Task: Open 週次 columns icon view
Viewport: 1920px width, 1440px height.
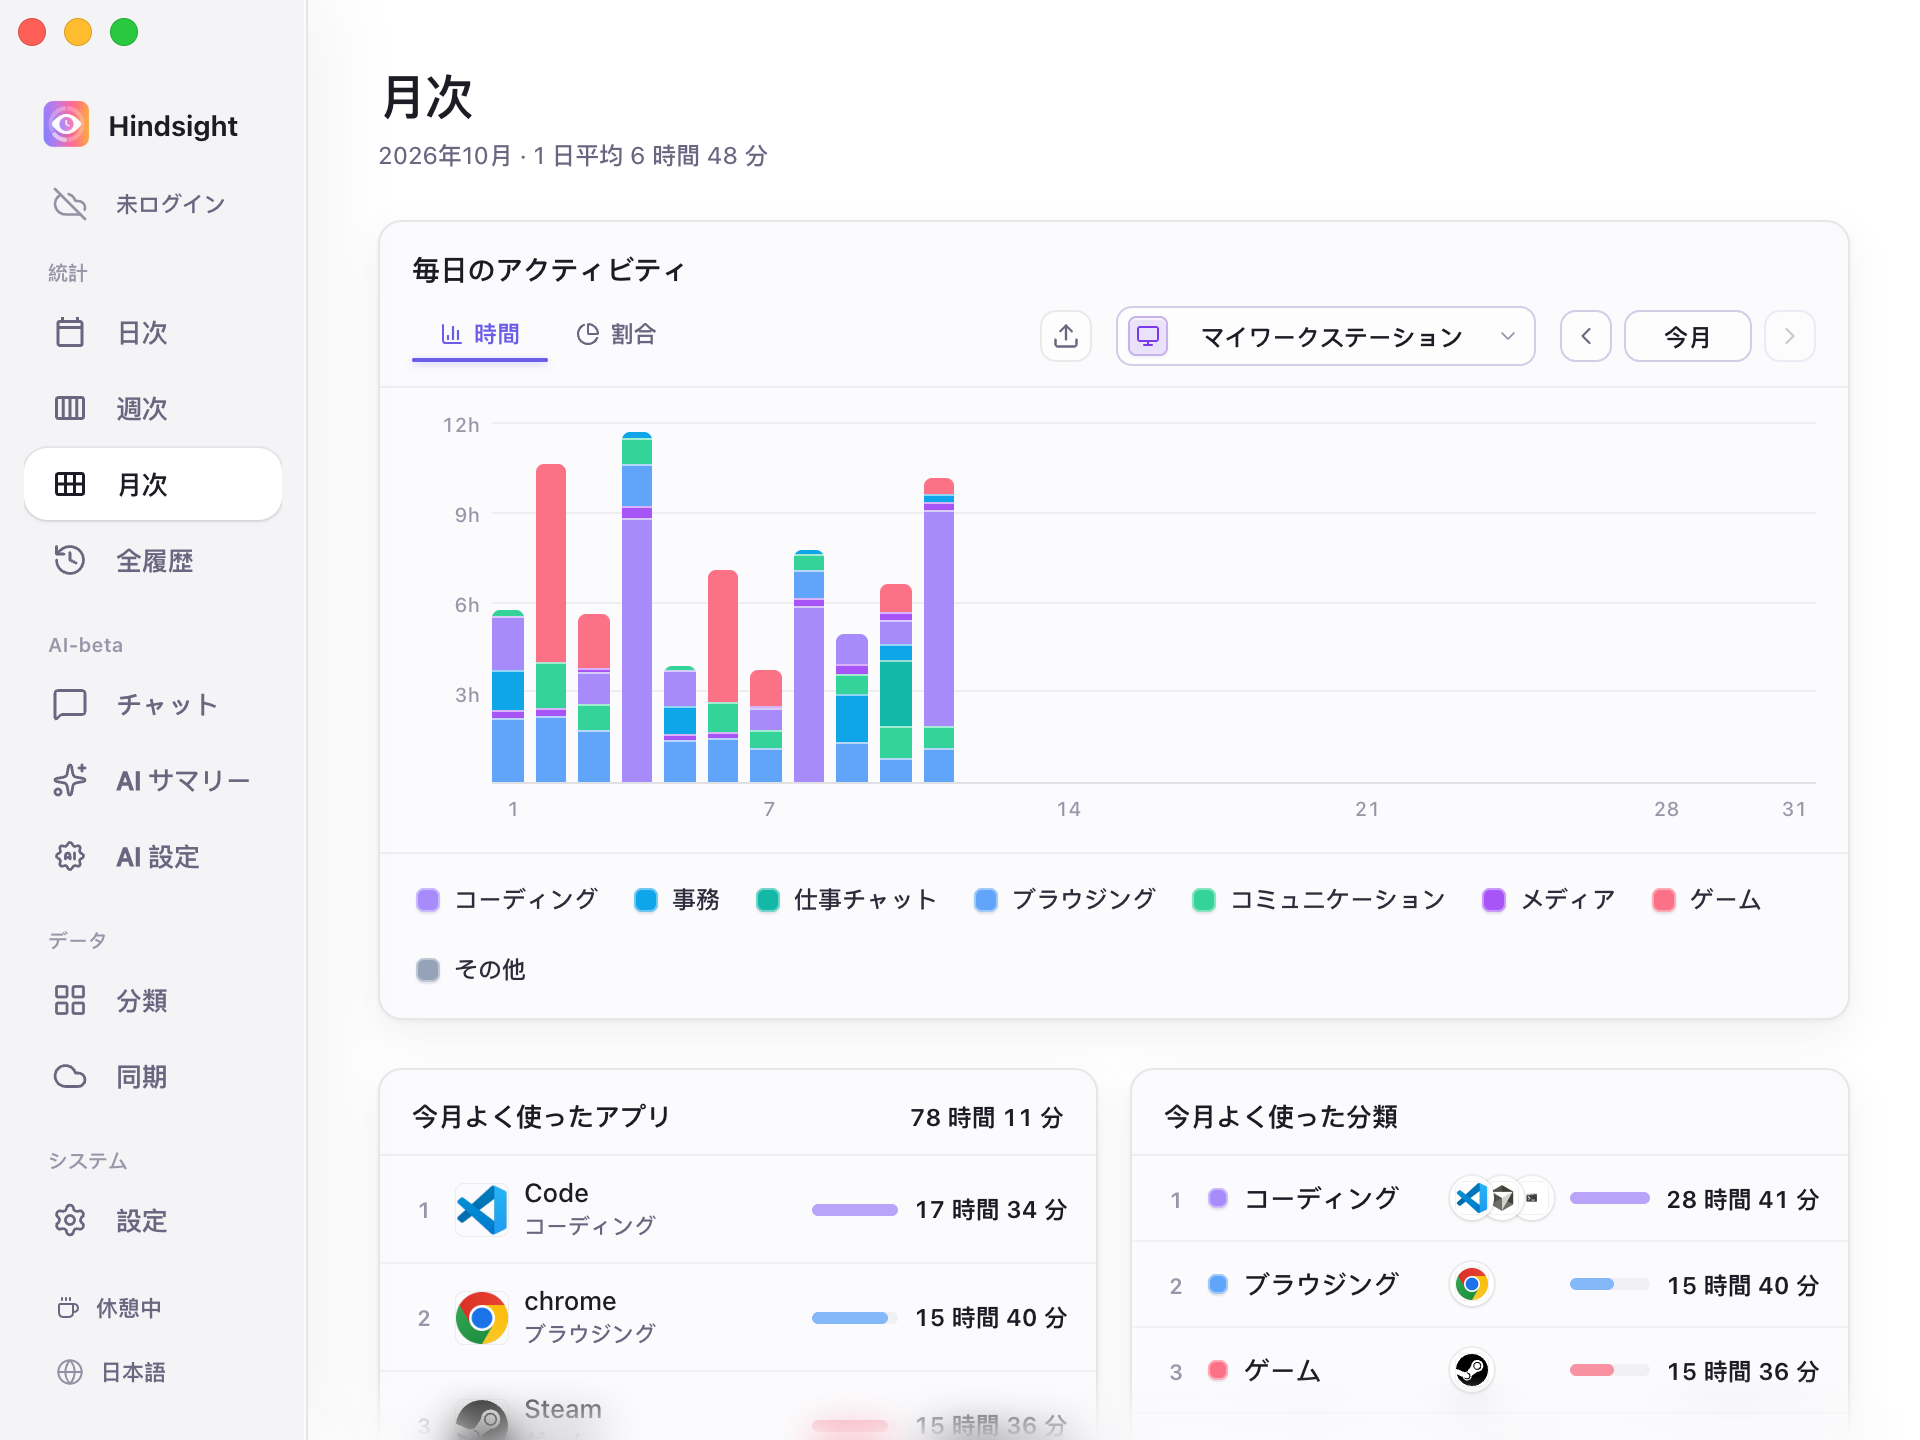Action: point(70,408)
